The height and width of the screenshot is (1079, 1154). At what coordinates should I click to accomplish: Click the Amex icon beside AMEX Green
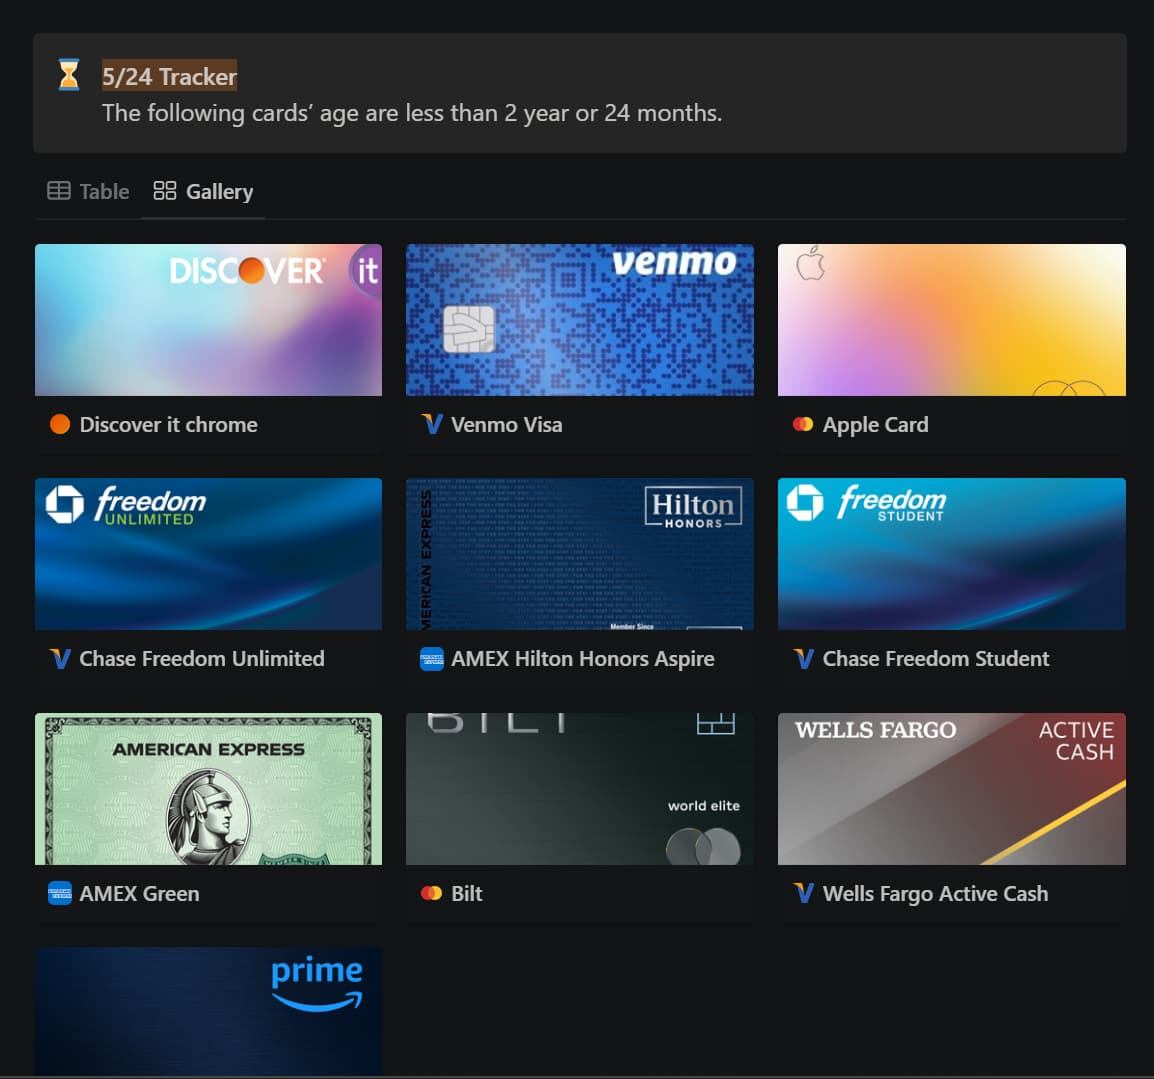pos(60,893)
